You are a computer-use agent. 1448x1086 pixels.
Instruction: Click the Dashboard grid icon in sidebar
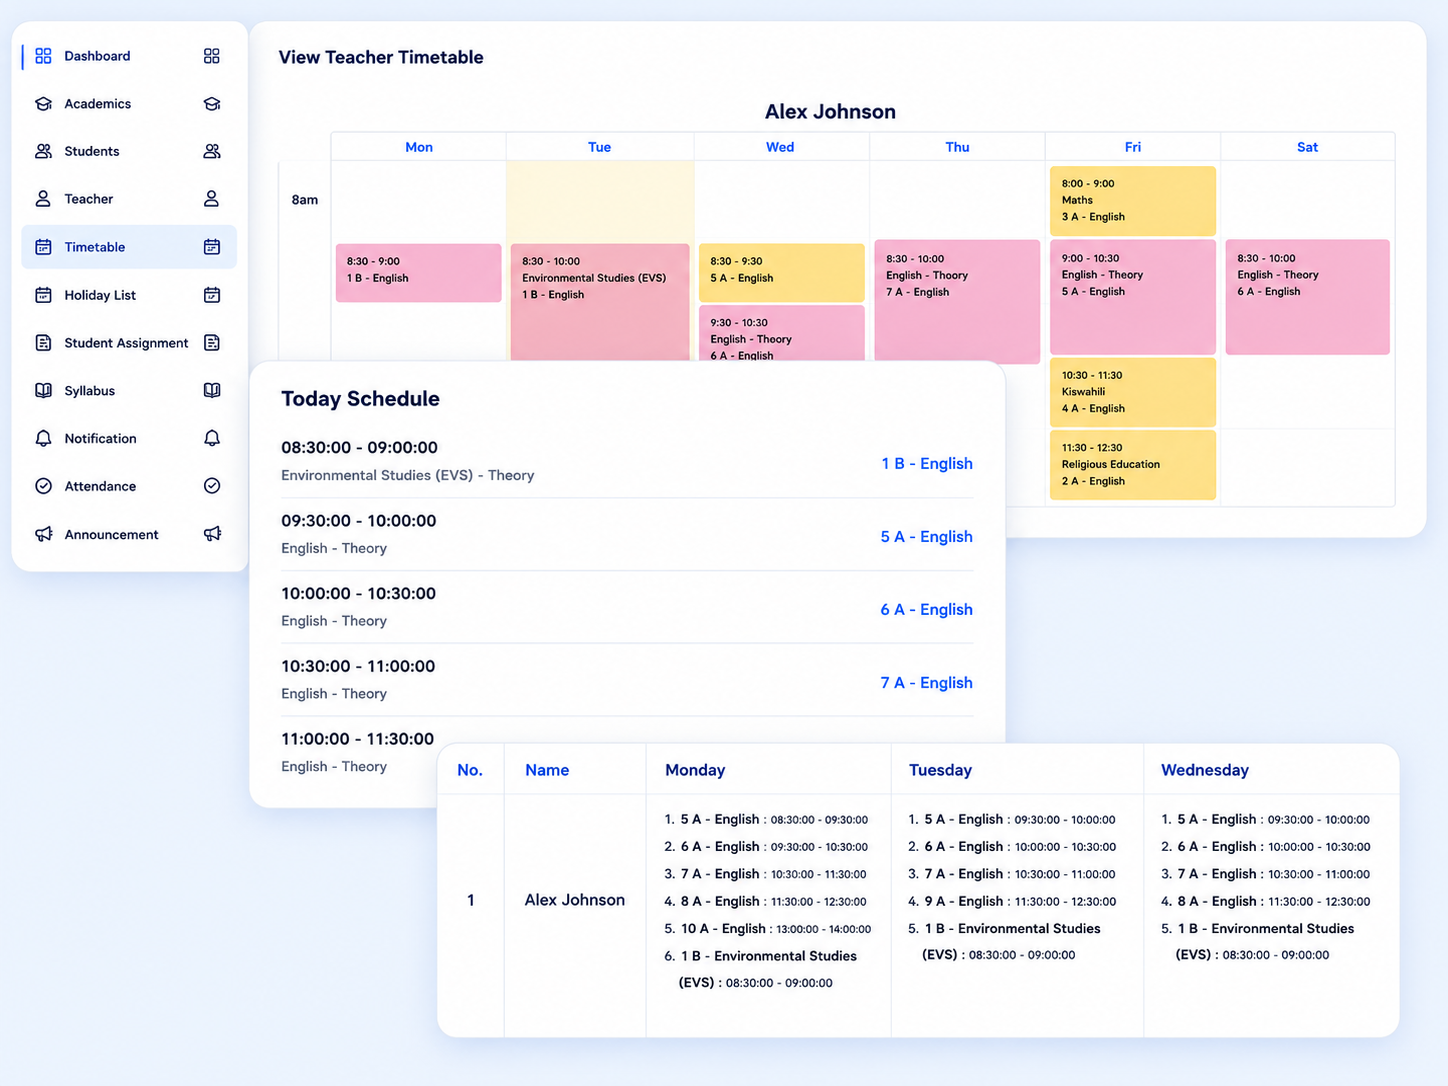(x=43, y=56)
